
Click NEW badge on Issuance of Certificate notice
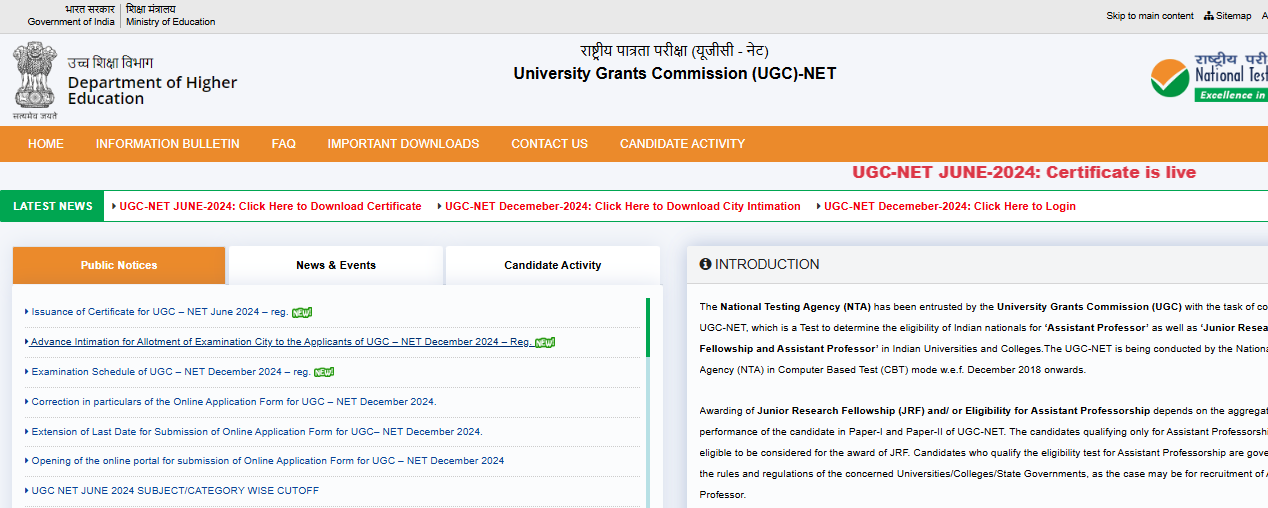pyautogui.click(x=302, y=312)
